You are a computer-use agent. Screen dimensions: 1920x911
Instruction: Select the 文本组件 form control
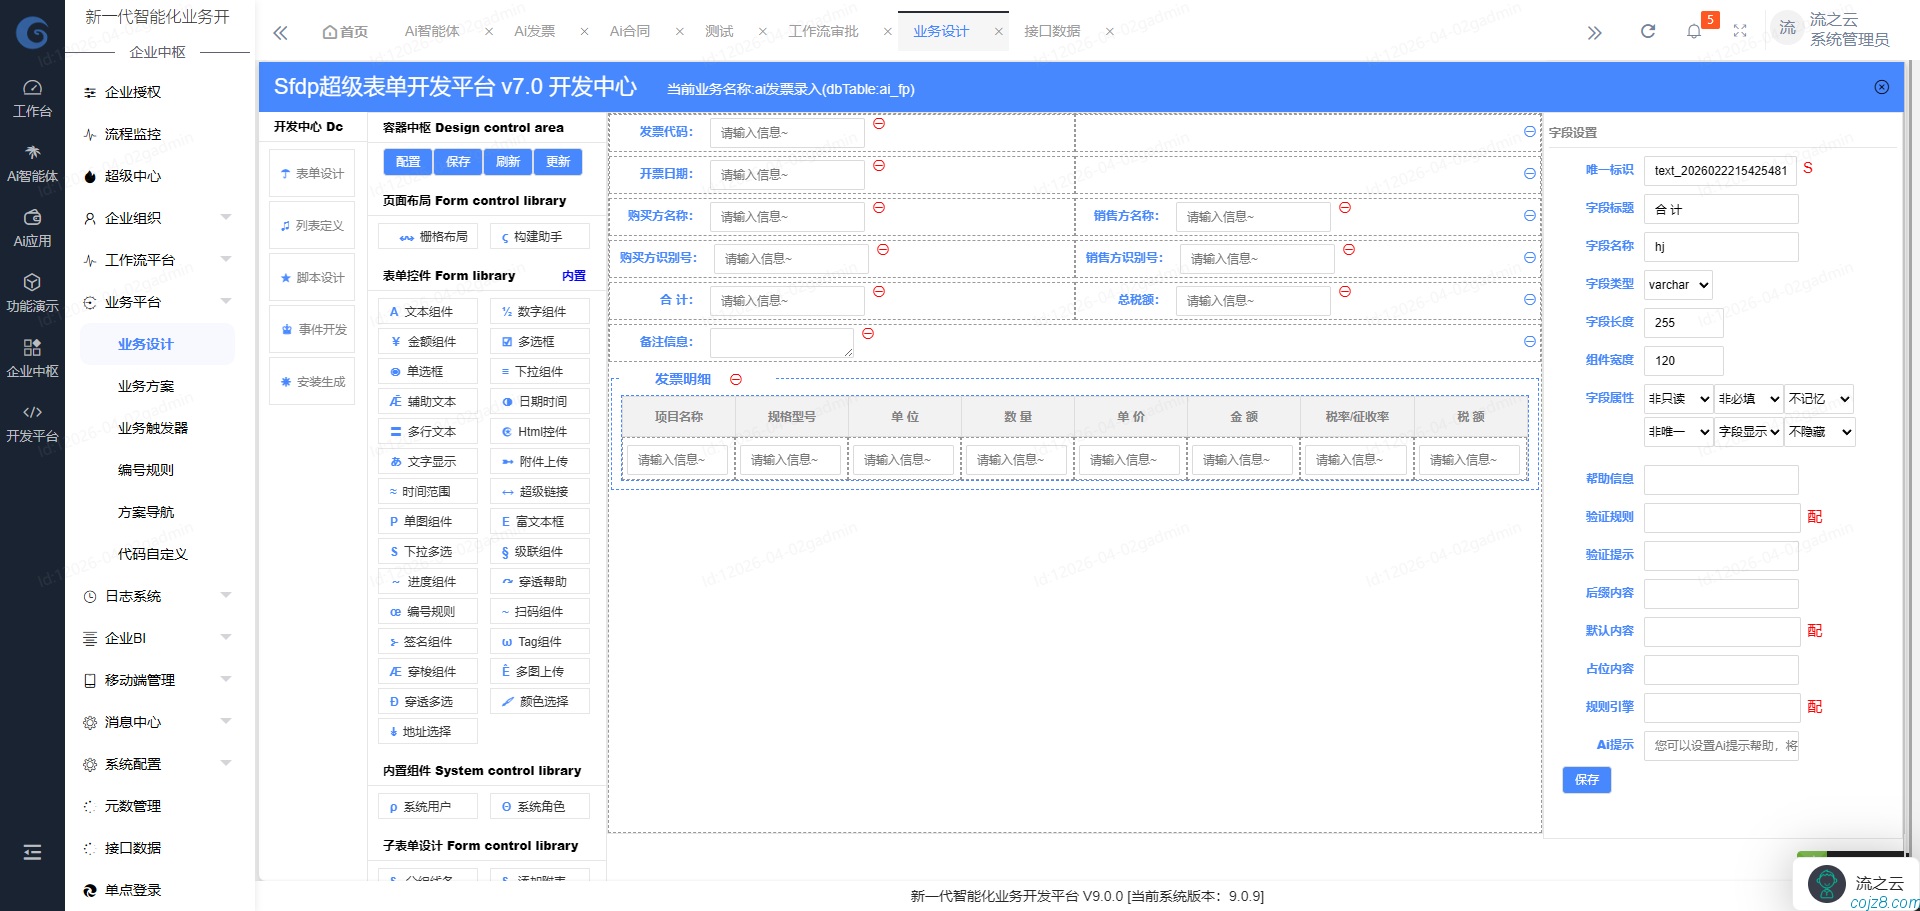pos(427,311)
